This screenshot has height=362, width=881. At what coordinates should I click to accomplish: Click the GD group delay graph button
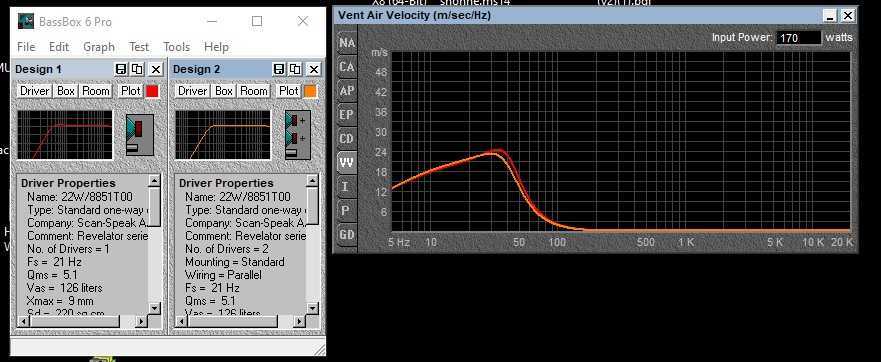pyautogui.click(x=347, y=234)
